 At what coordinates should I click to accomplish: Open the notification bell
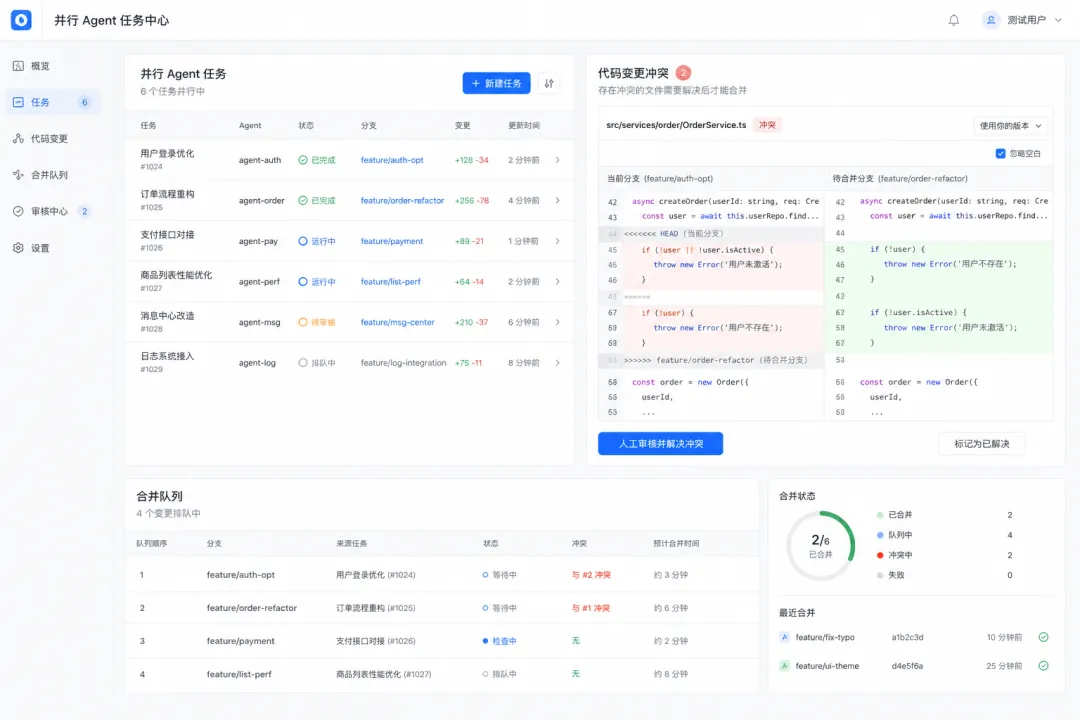pyautogui.click(x=953, y=20)
